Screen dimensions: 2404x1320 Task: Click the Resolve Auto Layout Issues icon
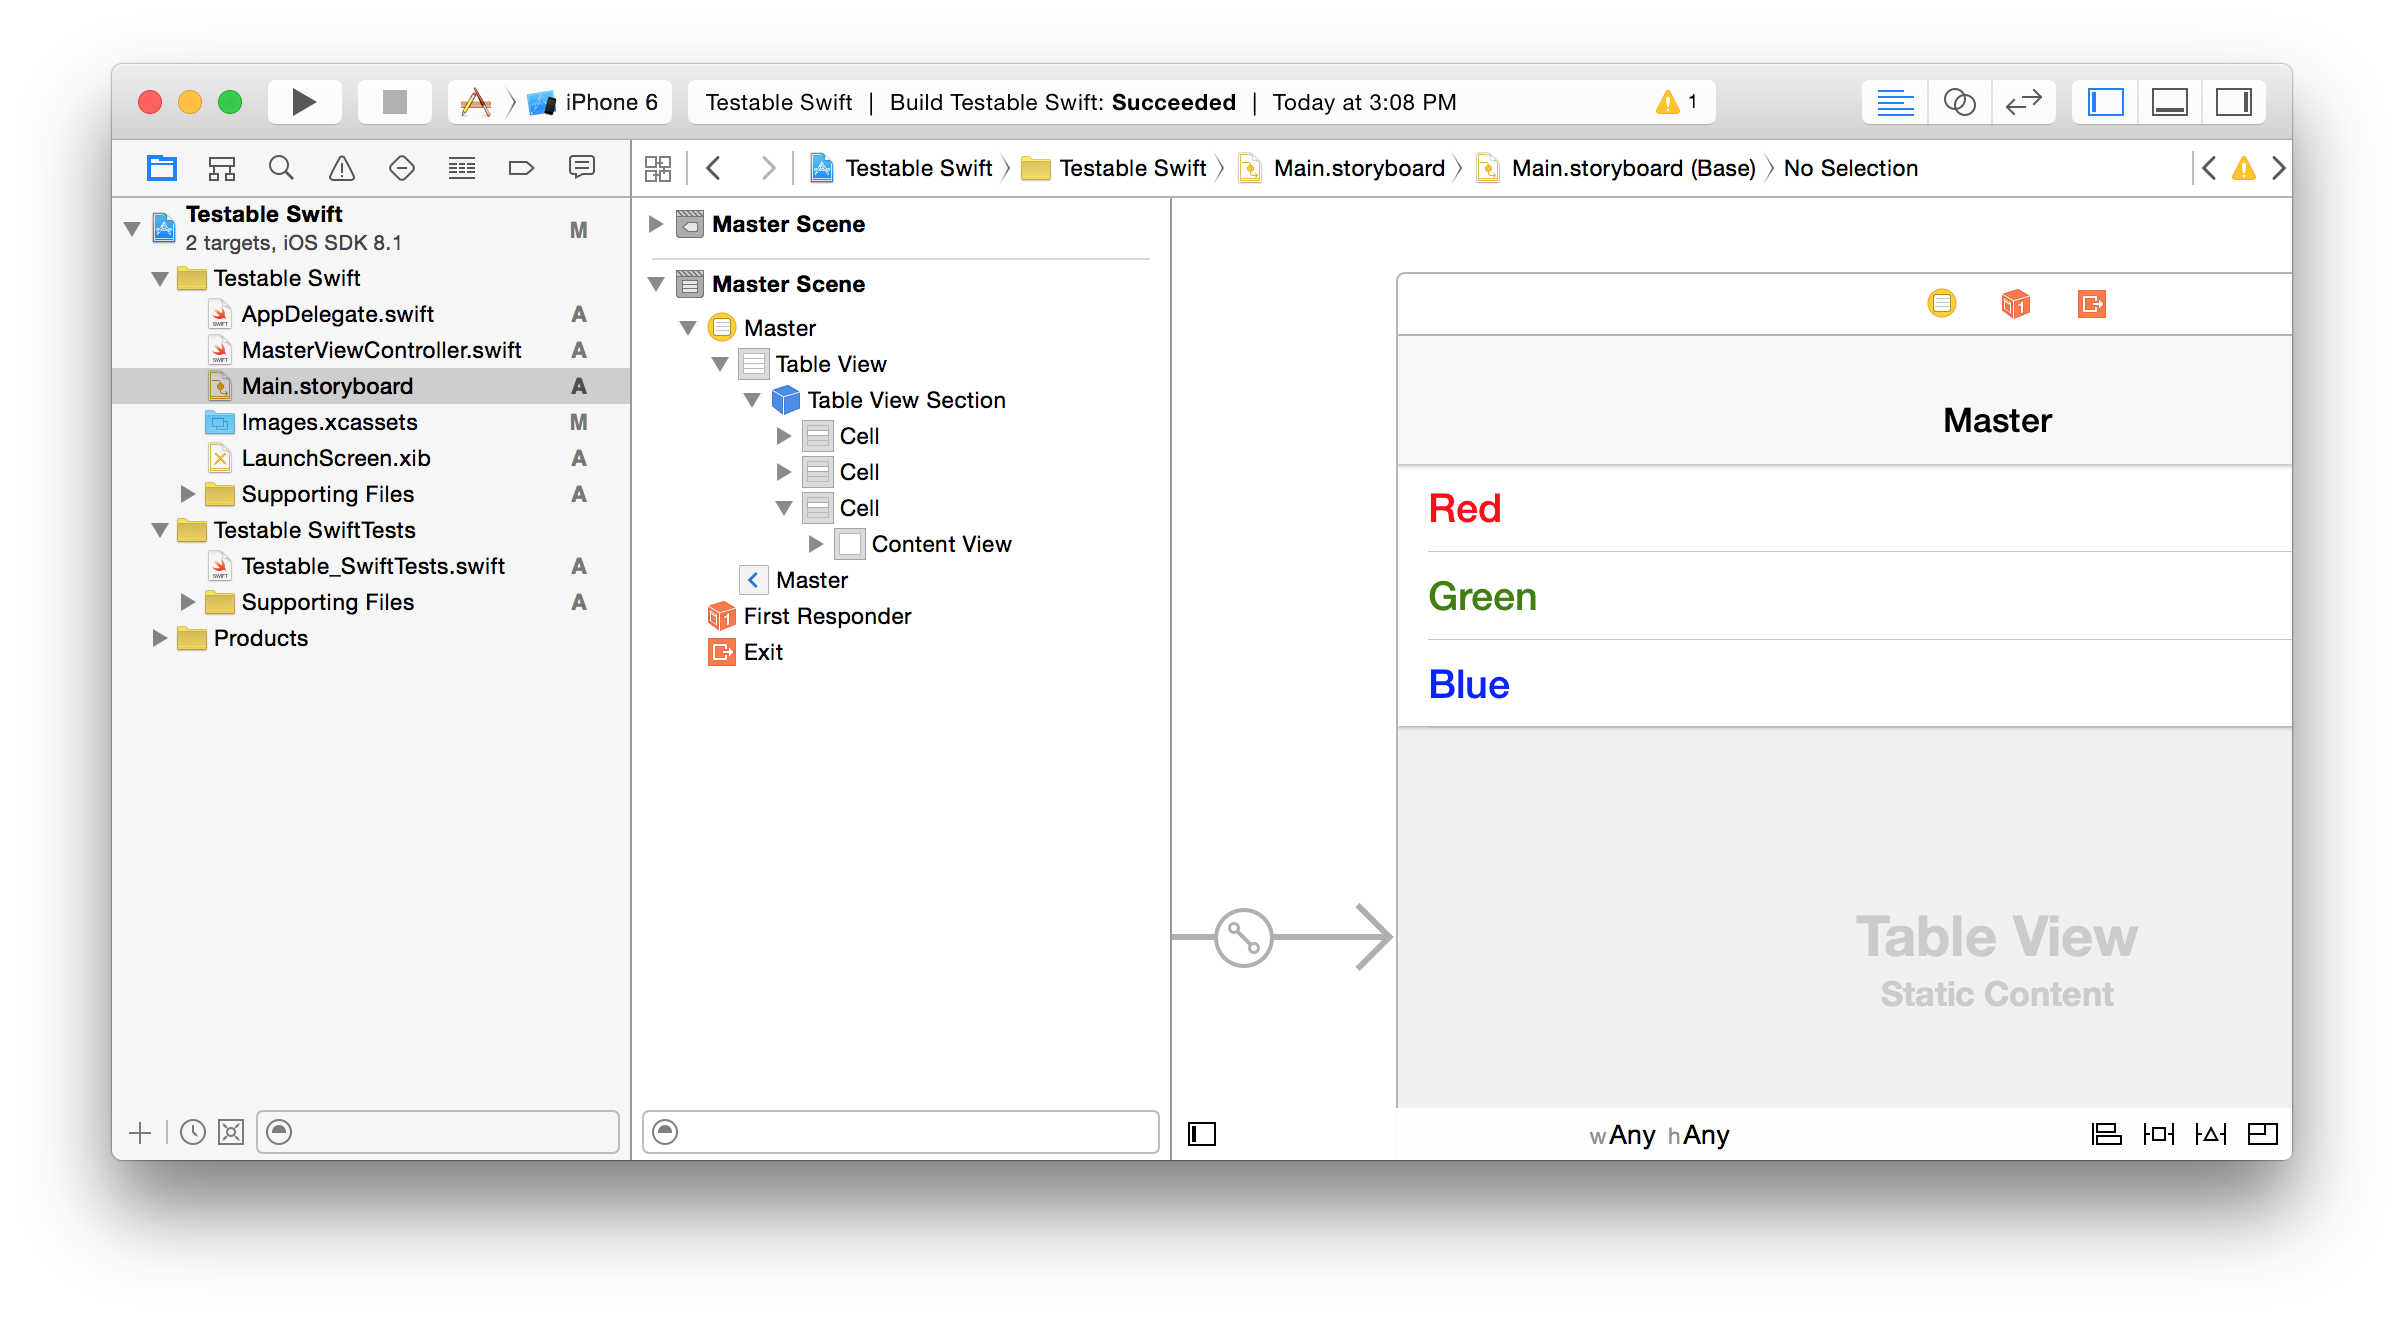[2211, 1133]
